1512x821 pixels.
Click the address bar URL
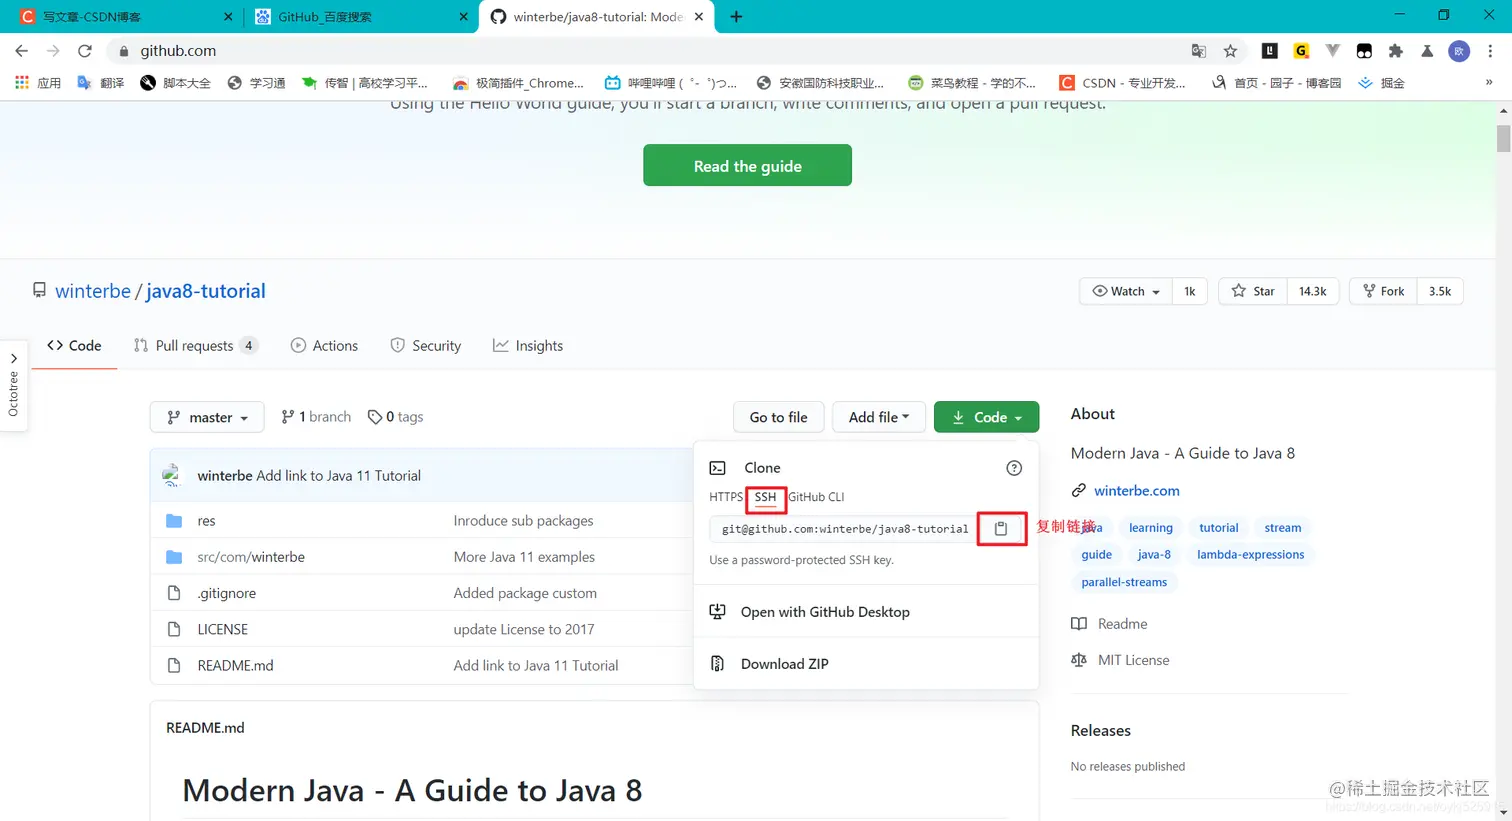tap(178, 51)
